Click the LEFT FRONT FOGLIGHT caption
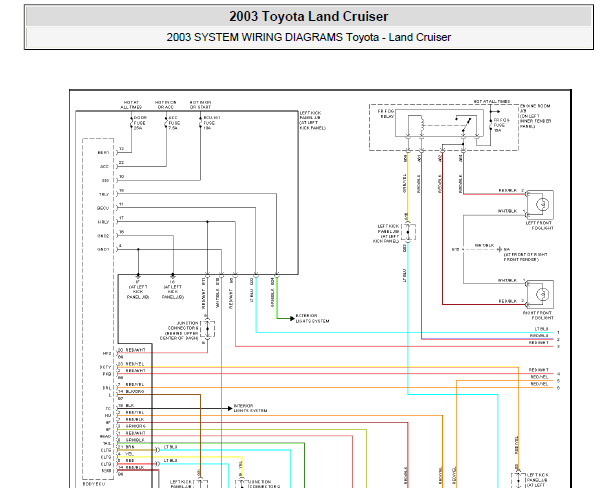The width and height of the screenshot is (608, 488). click(539, 226)
